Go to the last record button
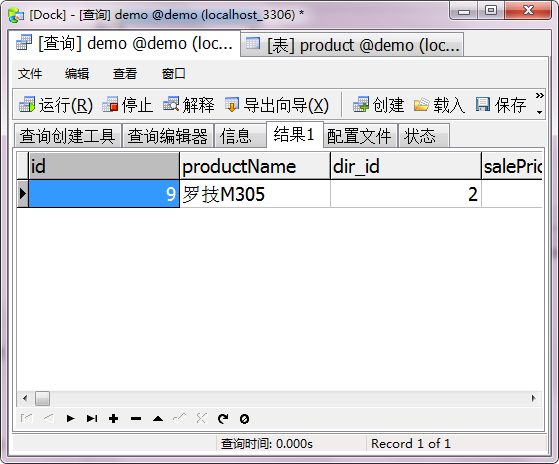The width and height of the screenshot is (559, 464). click(92, 418)
